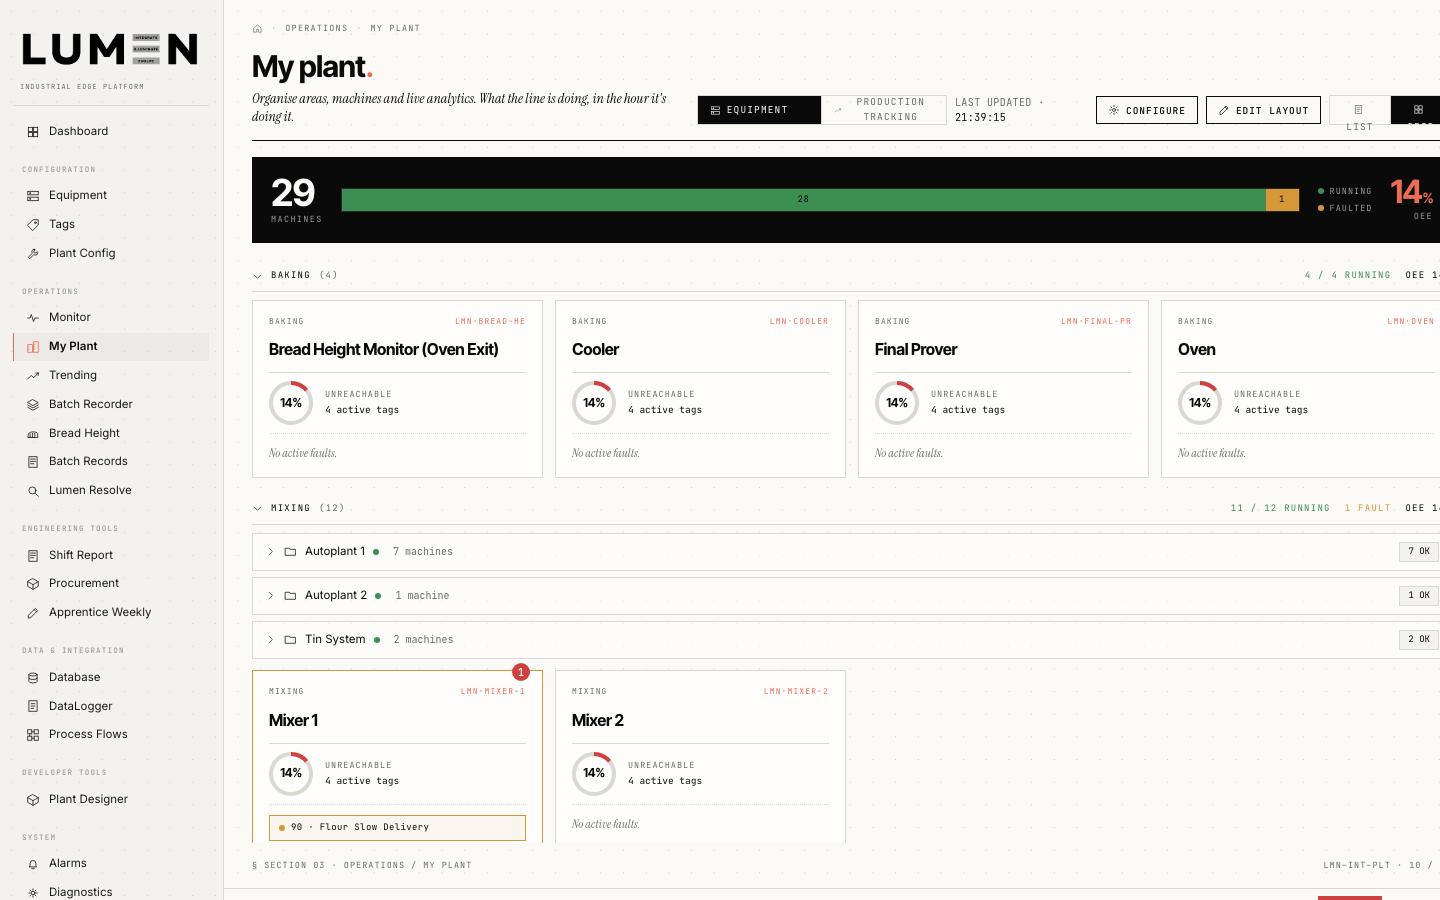Click the home breadcrumb icon
Screen dimensions: 1440x900
(x=257, y=29)
